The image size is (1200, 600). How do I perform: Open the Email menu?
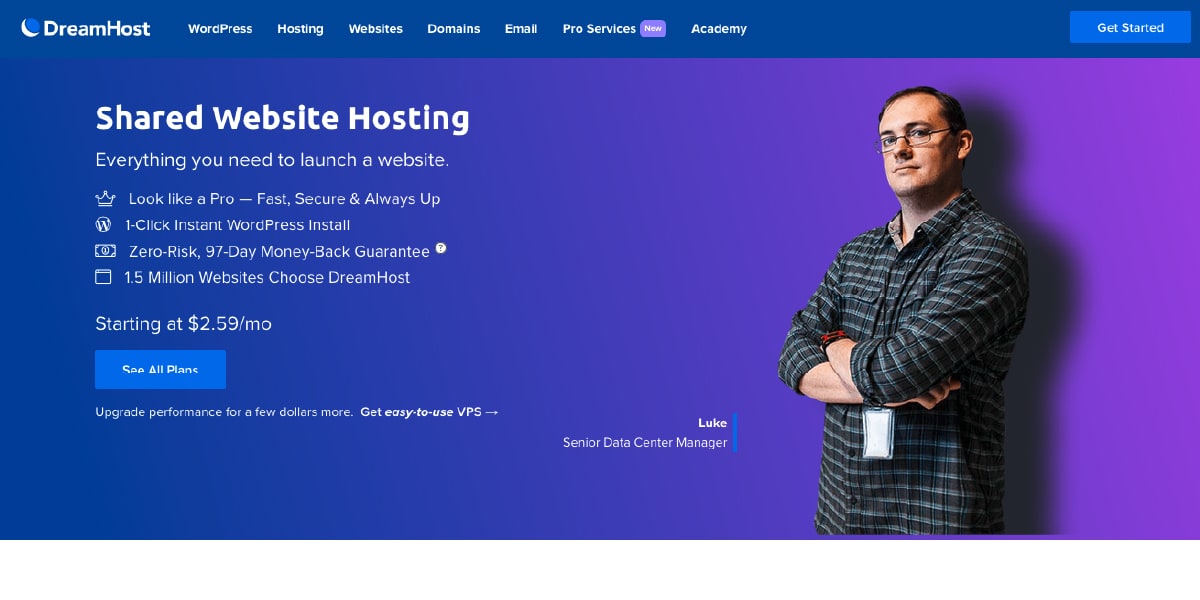[x=521, y=29]
